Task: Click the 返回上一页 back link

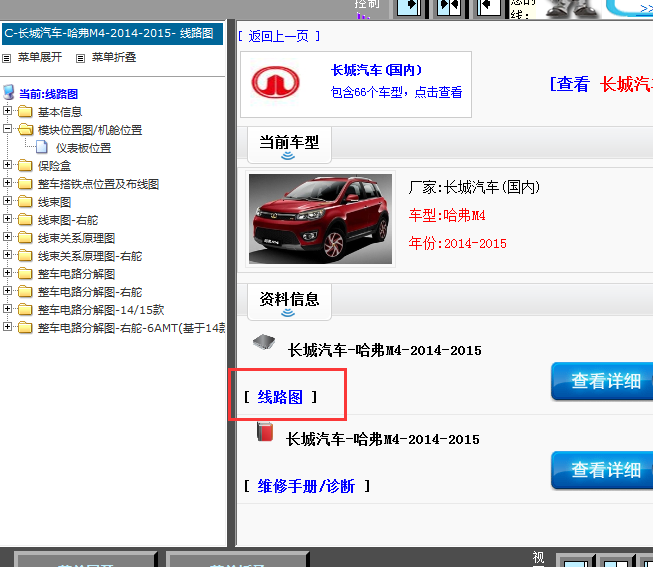Action: click(279, 36)
